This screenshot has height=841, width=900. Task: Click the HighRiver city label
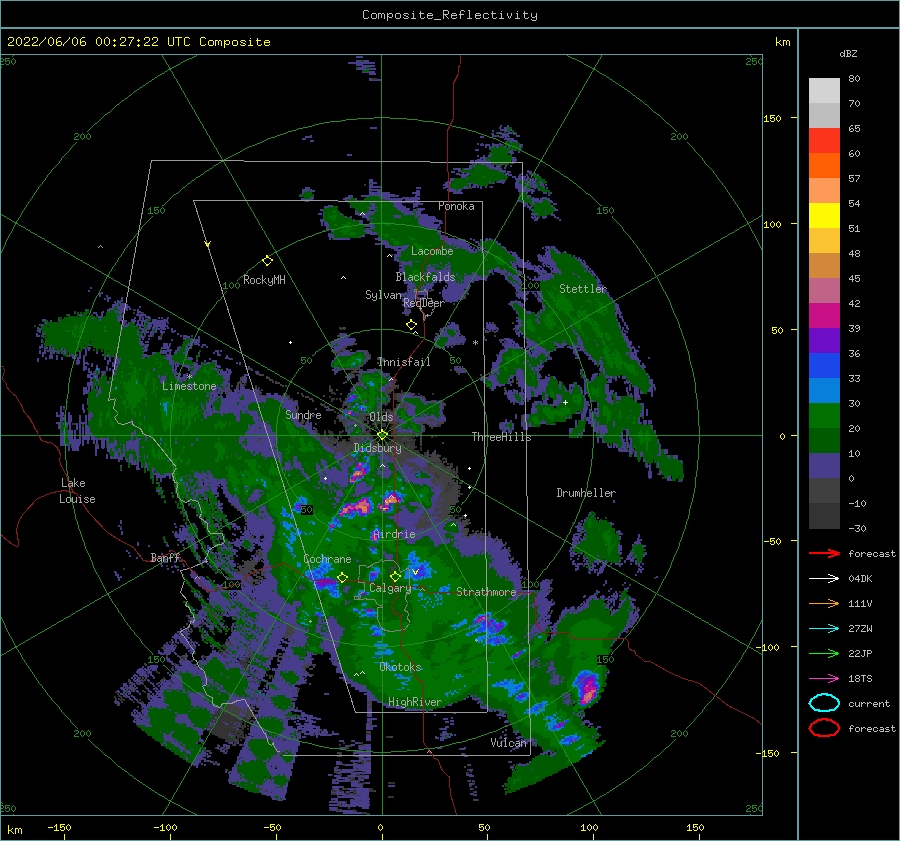[415, 702]
